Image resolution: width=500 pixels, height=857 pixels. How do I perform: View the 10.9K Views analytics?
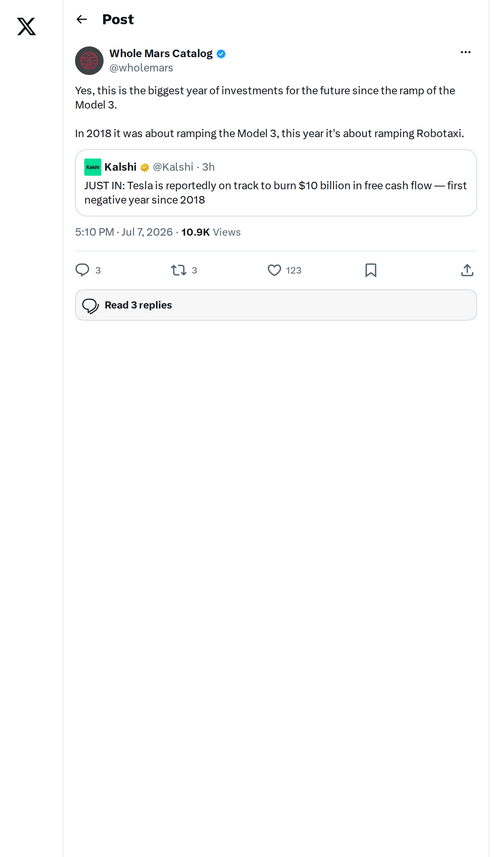click(x=211, y=232)
